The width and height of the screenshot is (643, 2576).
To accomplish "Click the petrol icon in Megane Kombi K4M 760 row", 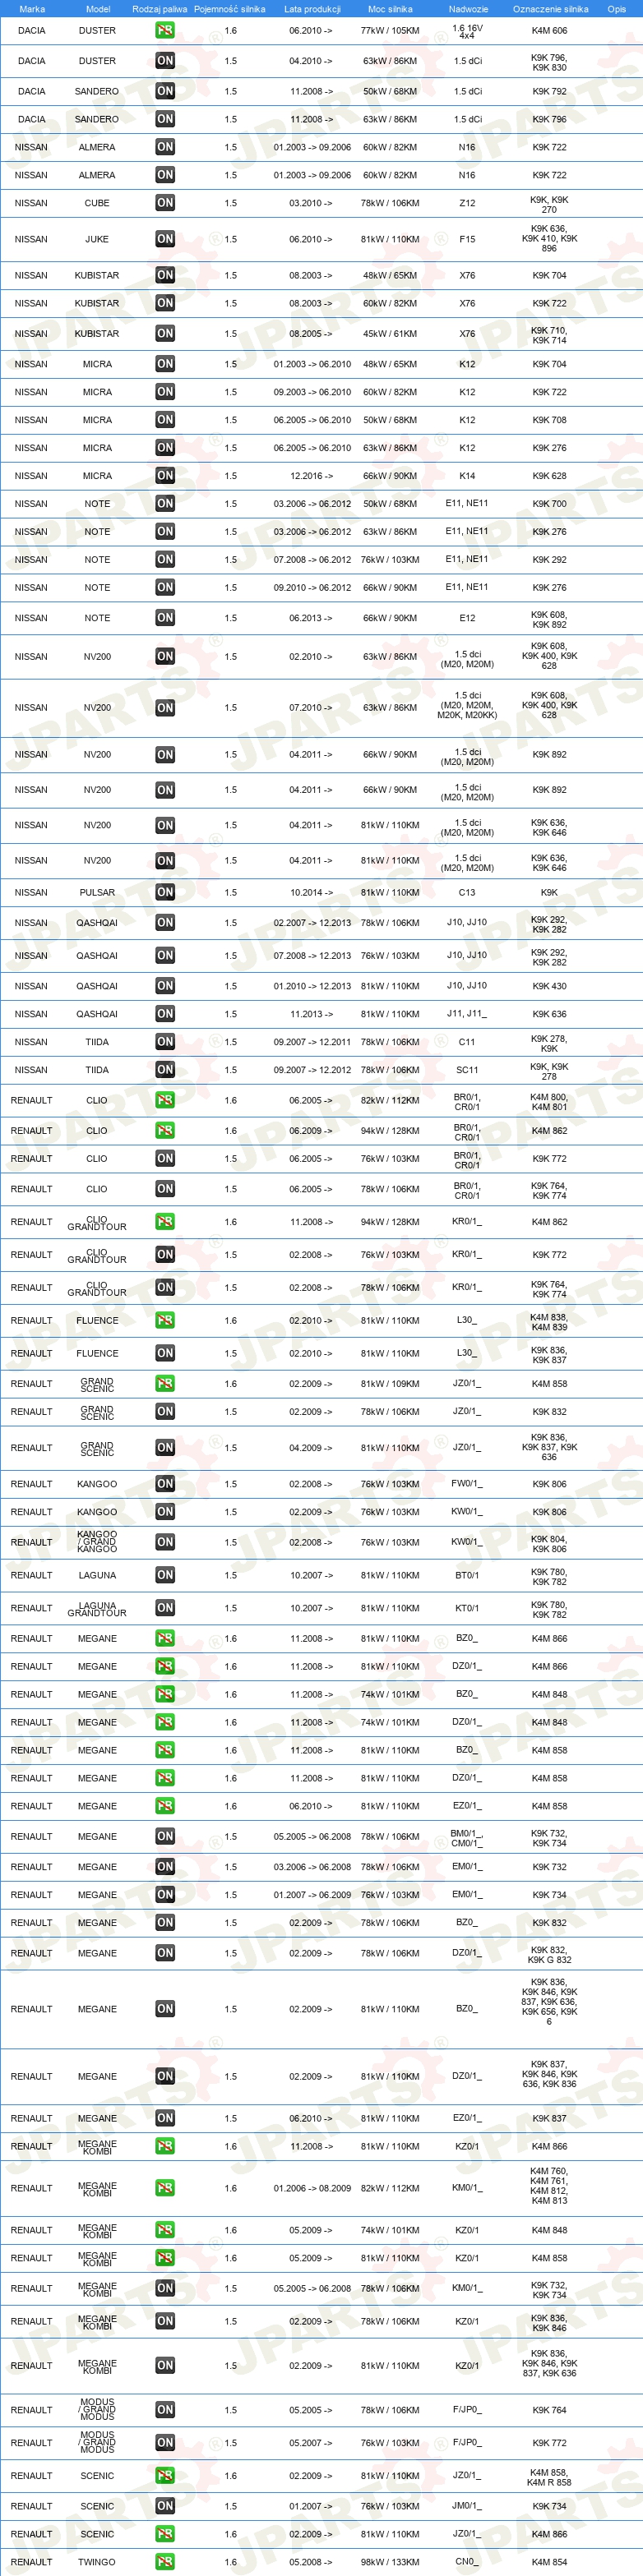I will pos(165,2188).
